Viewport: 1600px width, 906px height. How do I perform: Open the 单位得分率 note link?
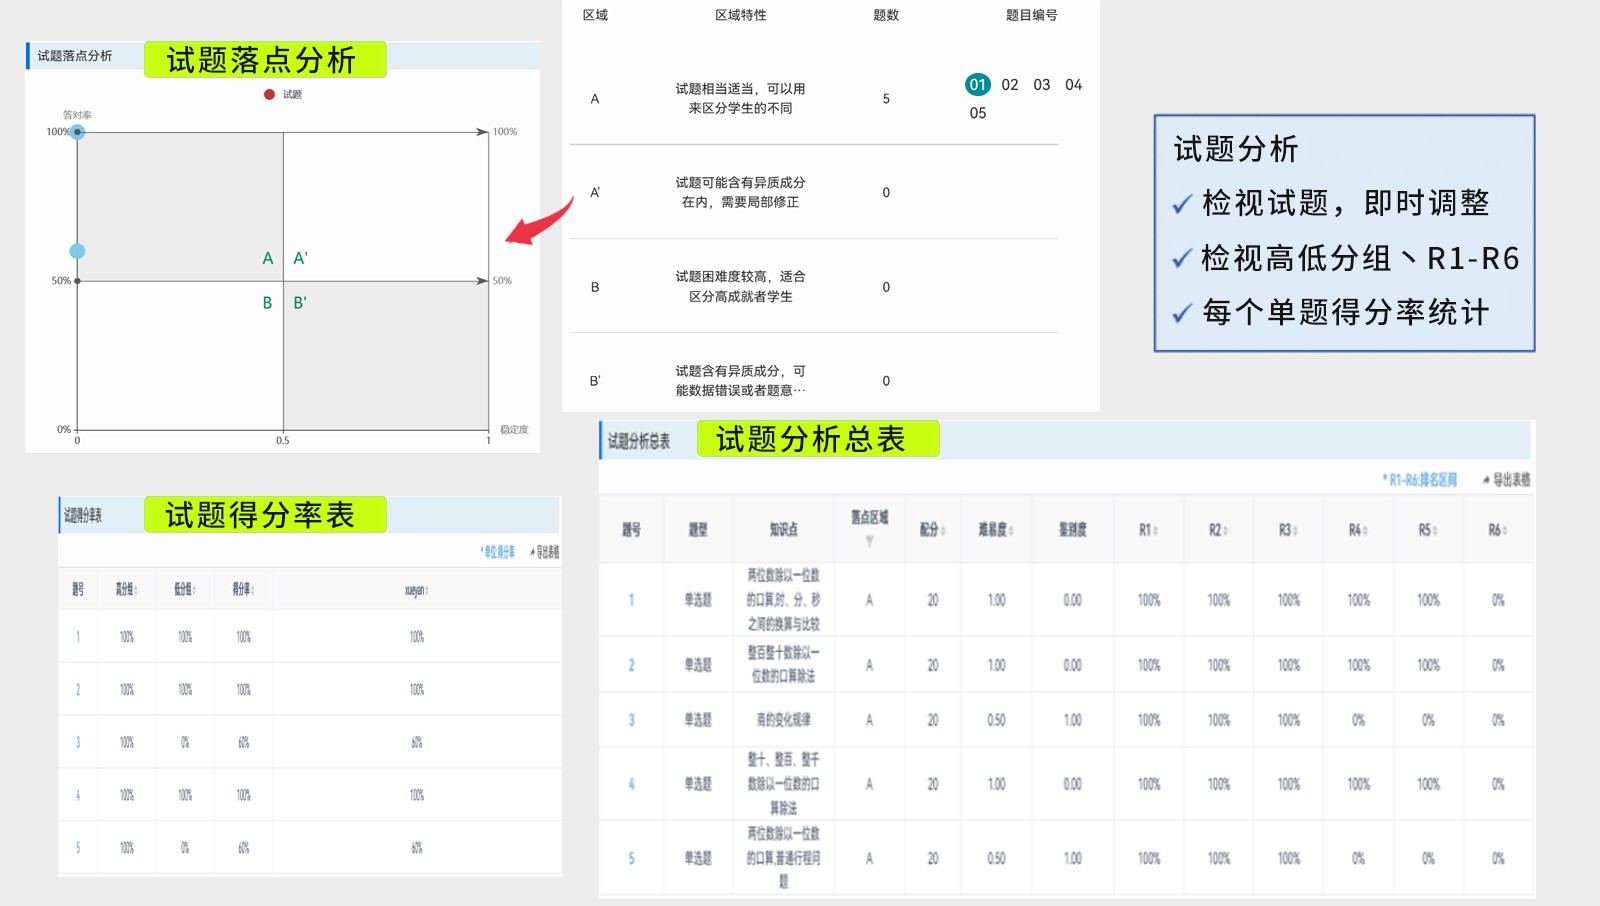498,552
